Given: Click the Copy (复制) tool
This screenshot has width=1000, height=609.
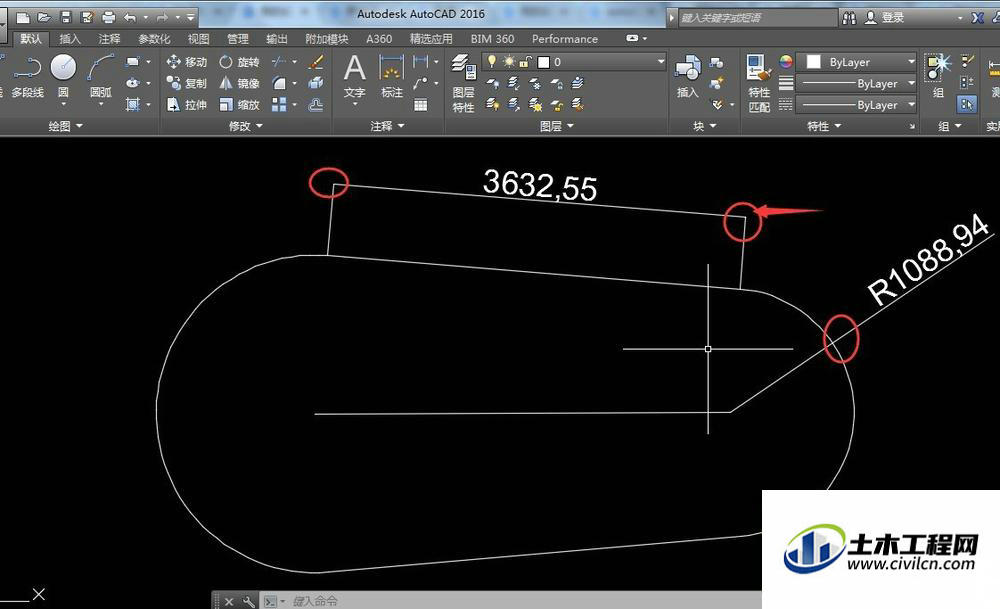Looking at the screenshot, I should 187,83.
